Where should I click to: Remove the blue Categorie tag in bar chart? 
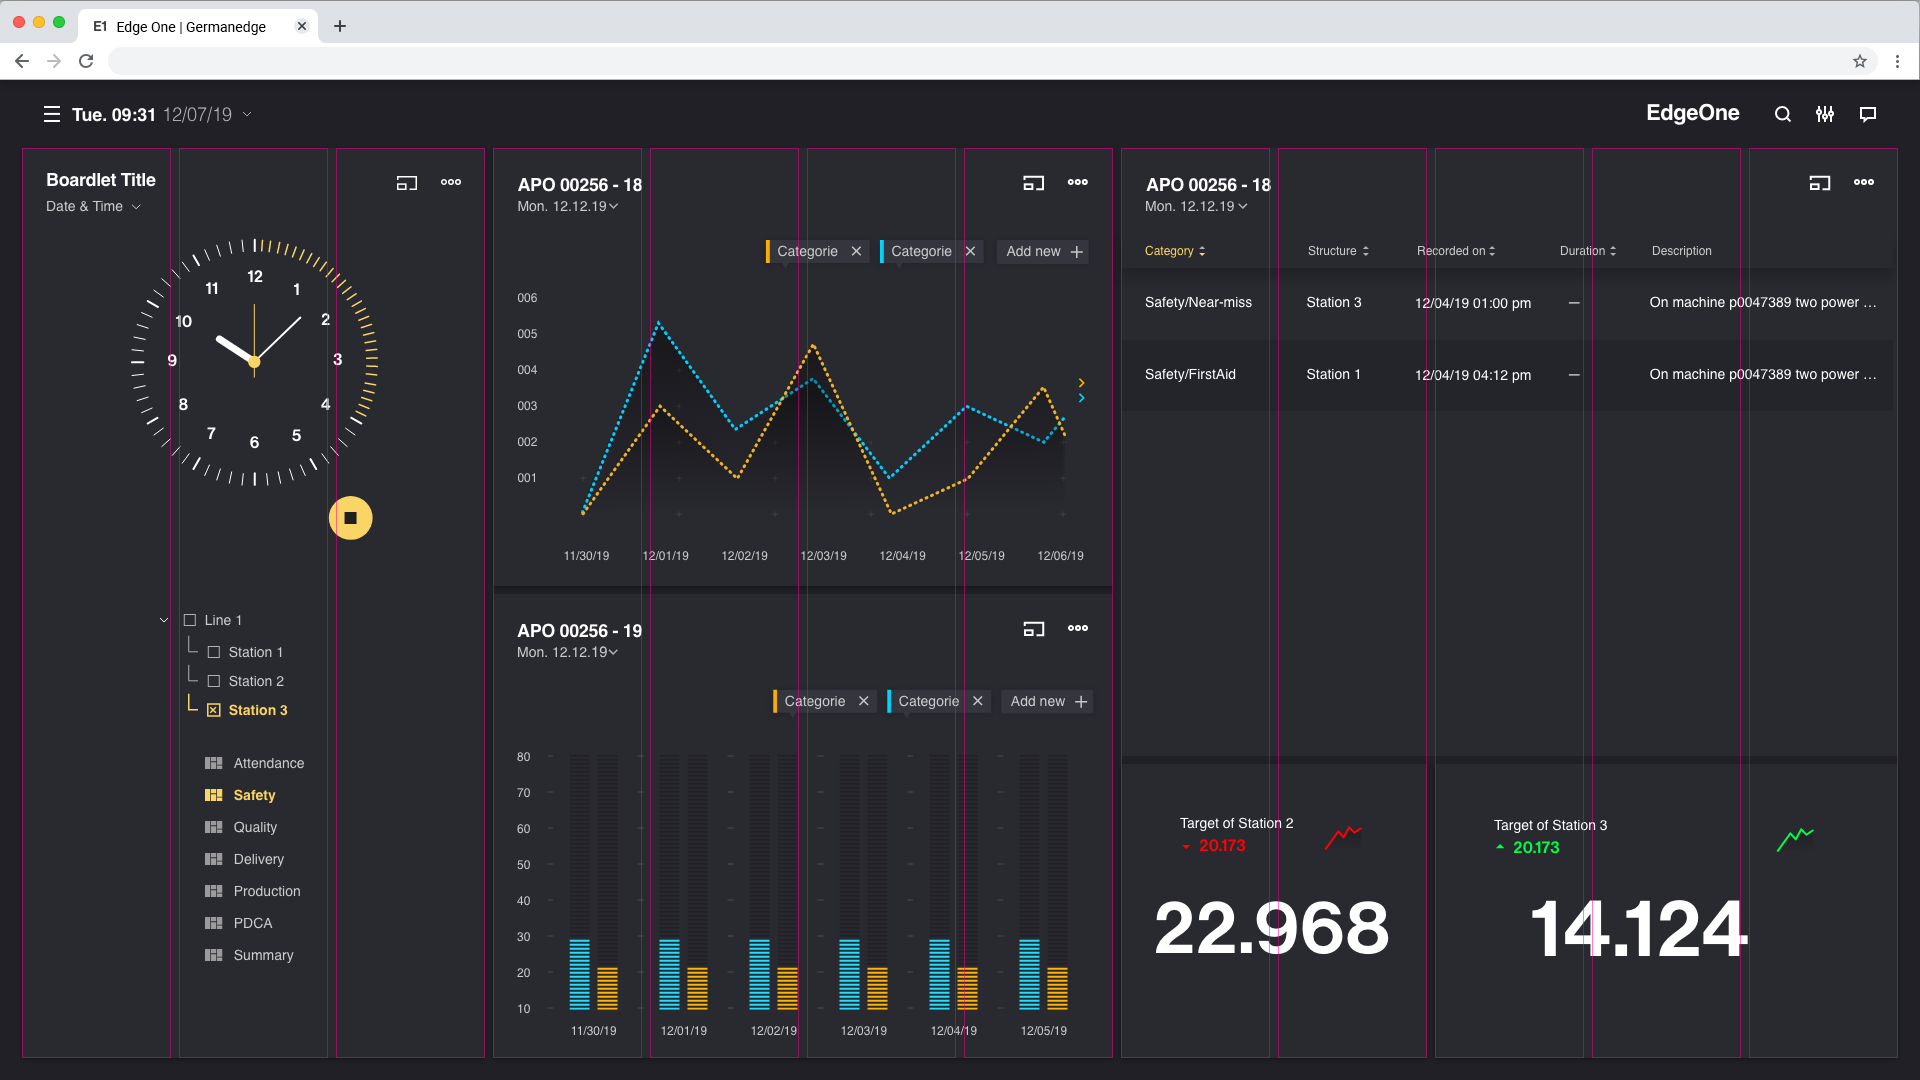click(x=978, y=701)
